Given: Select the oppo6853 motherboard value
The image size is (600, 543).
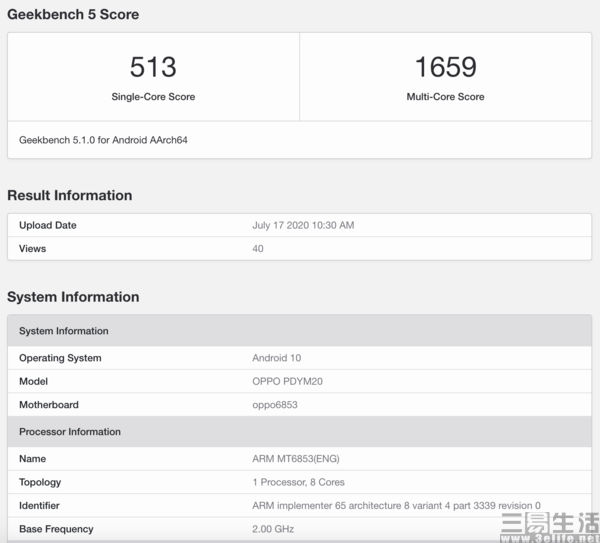Looking at the screenshot, I should tap(274, 405).
